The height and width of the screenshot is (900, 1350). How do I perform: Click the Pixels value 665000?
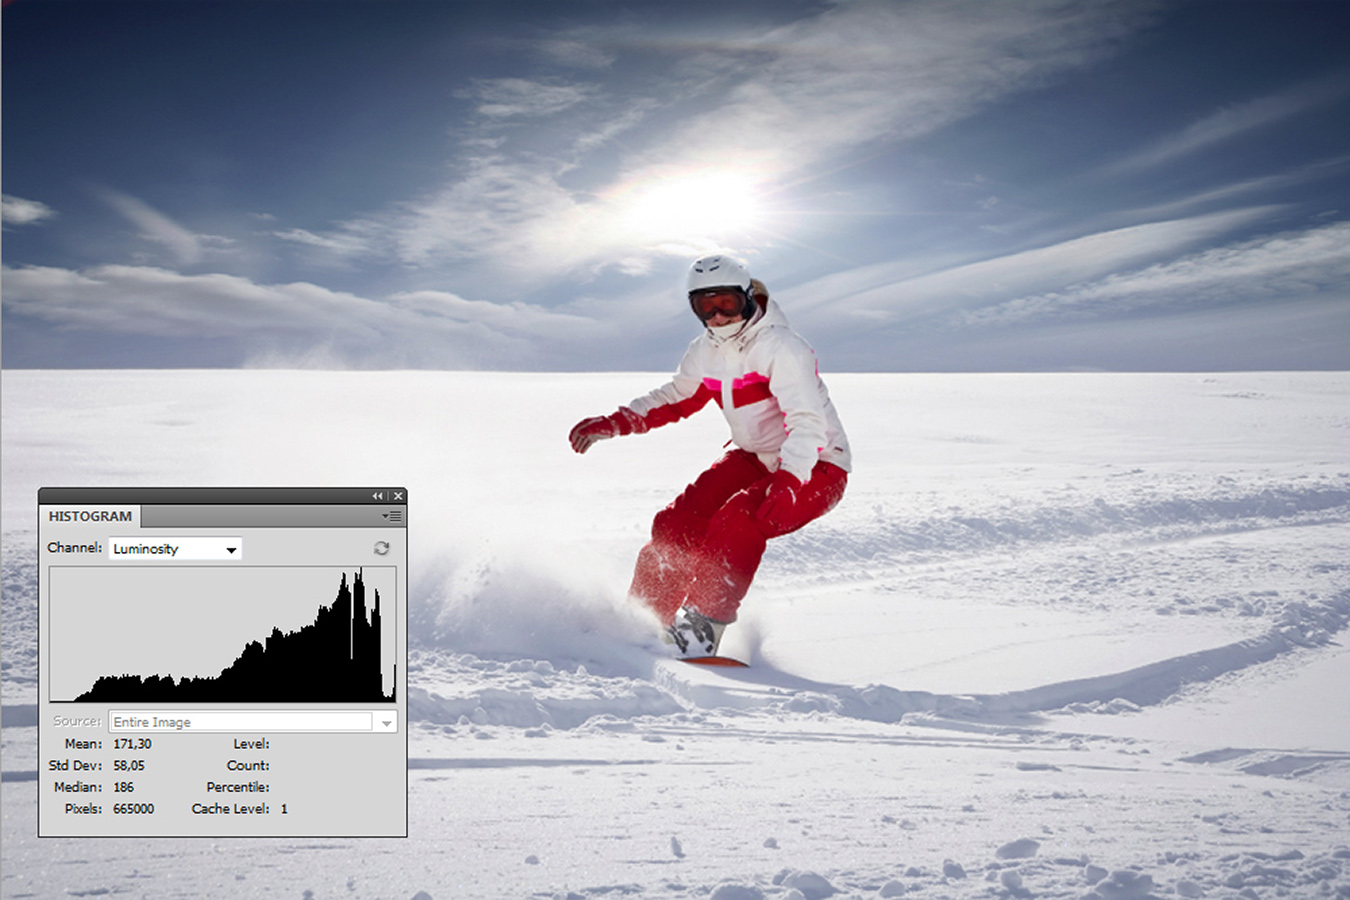[133, 809]
